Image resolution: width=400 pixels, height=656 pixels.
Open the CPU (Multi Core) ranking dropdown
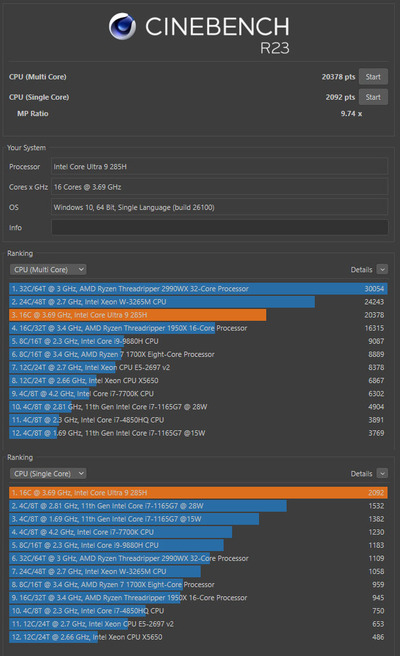[48, 269]
